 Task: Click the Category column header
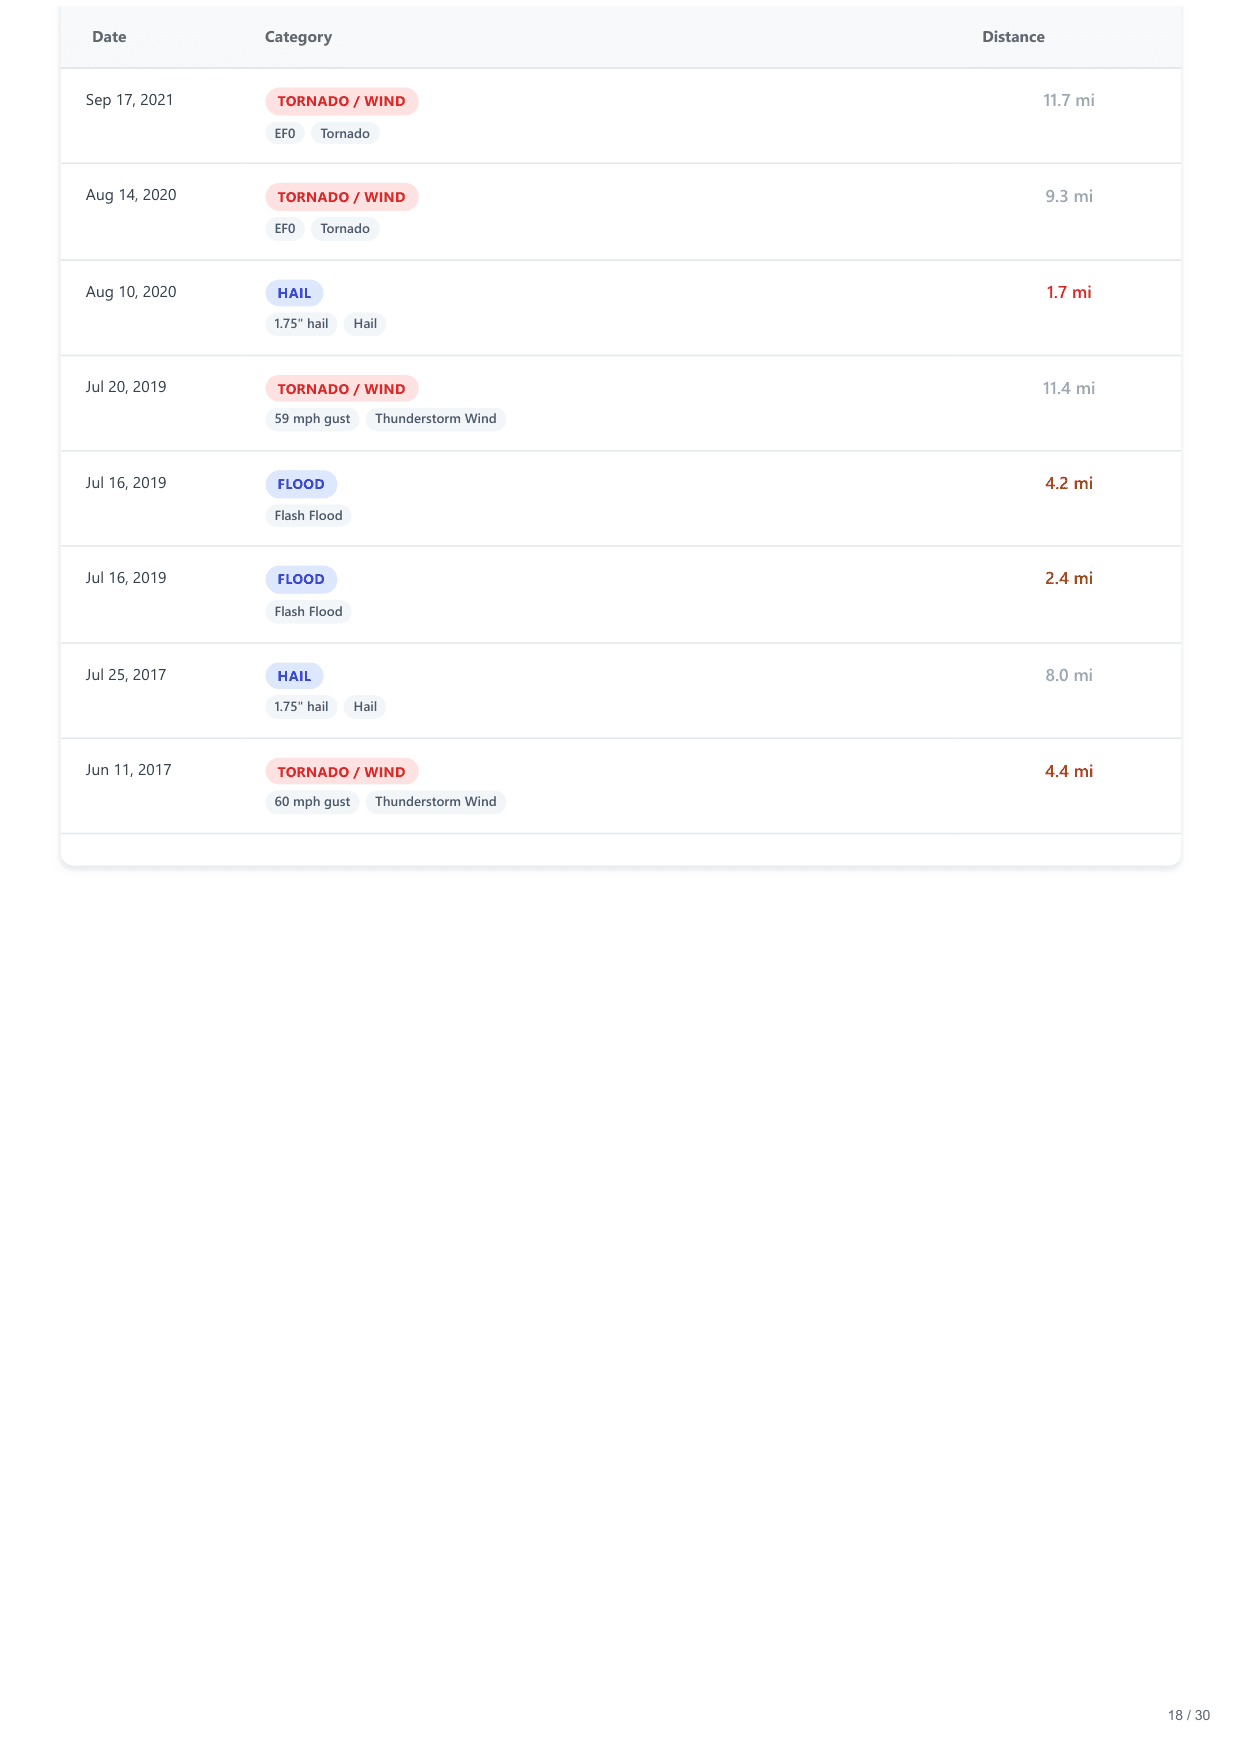pos(298,37)
